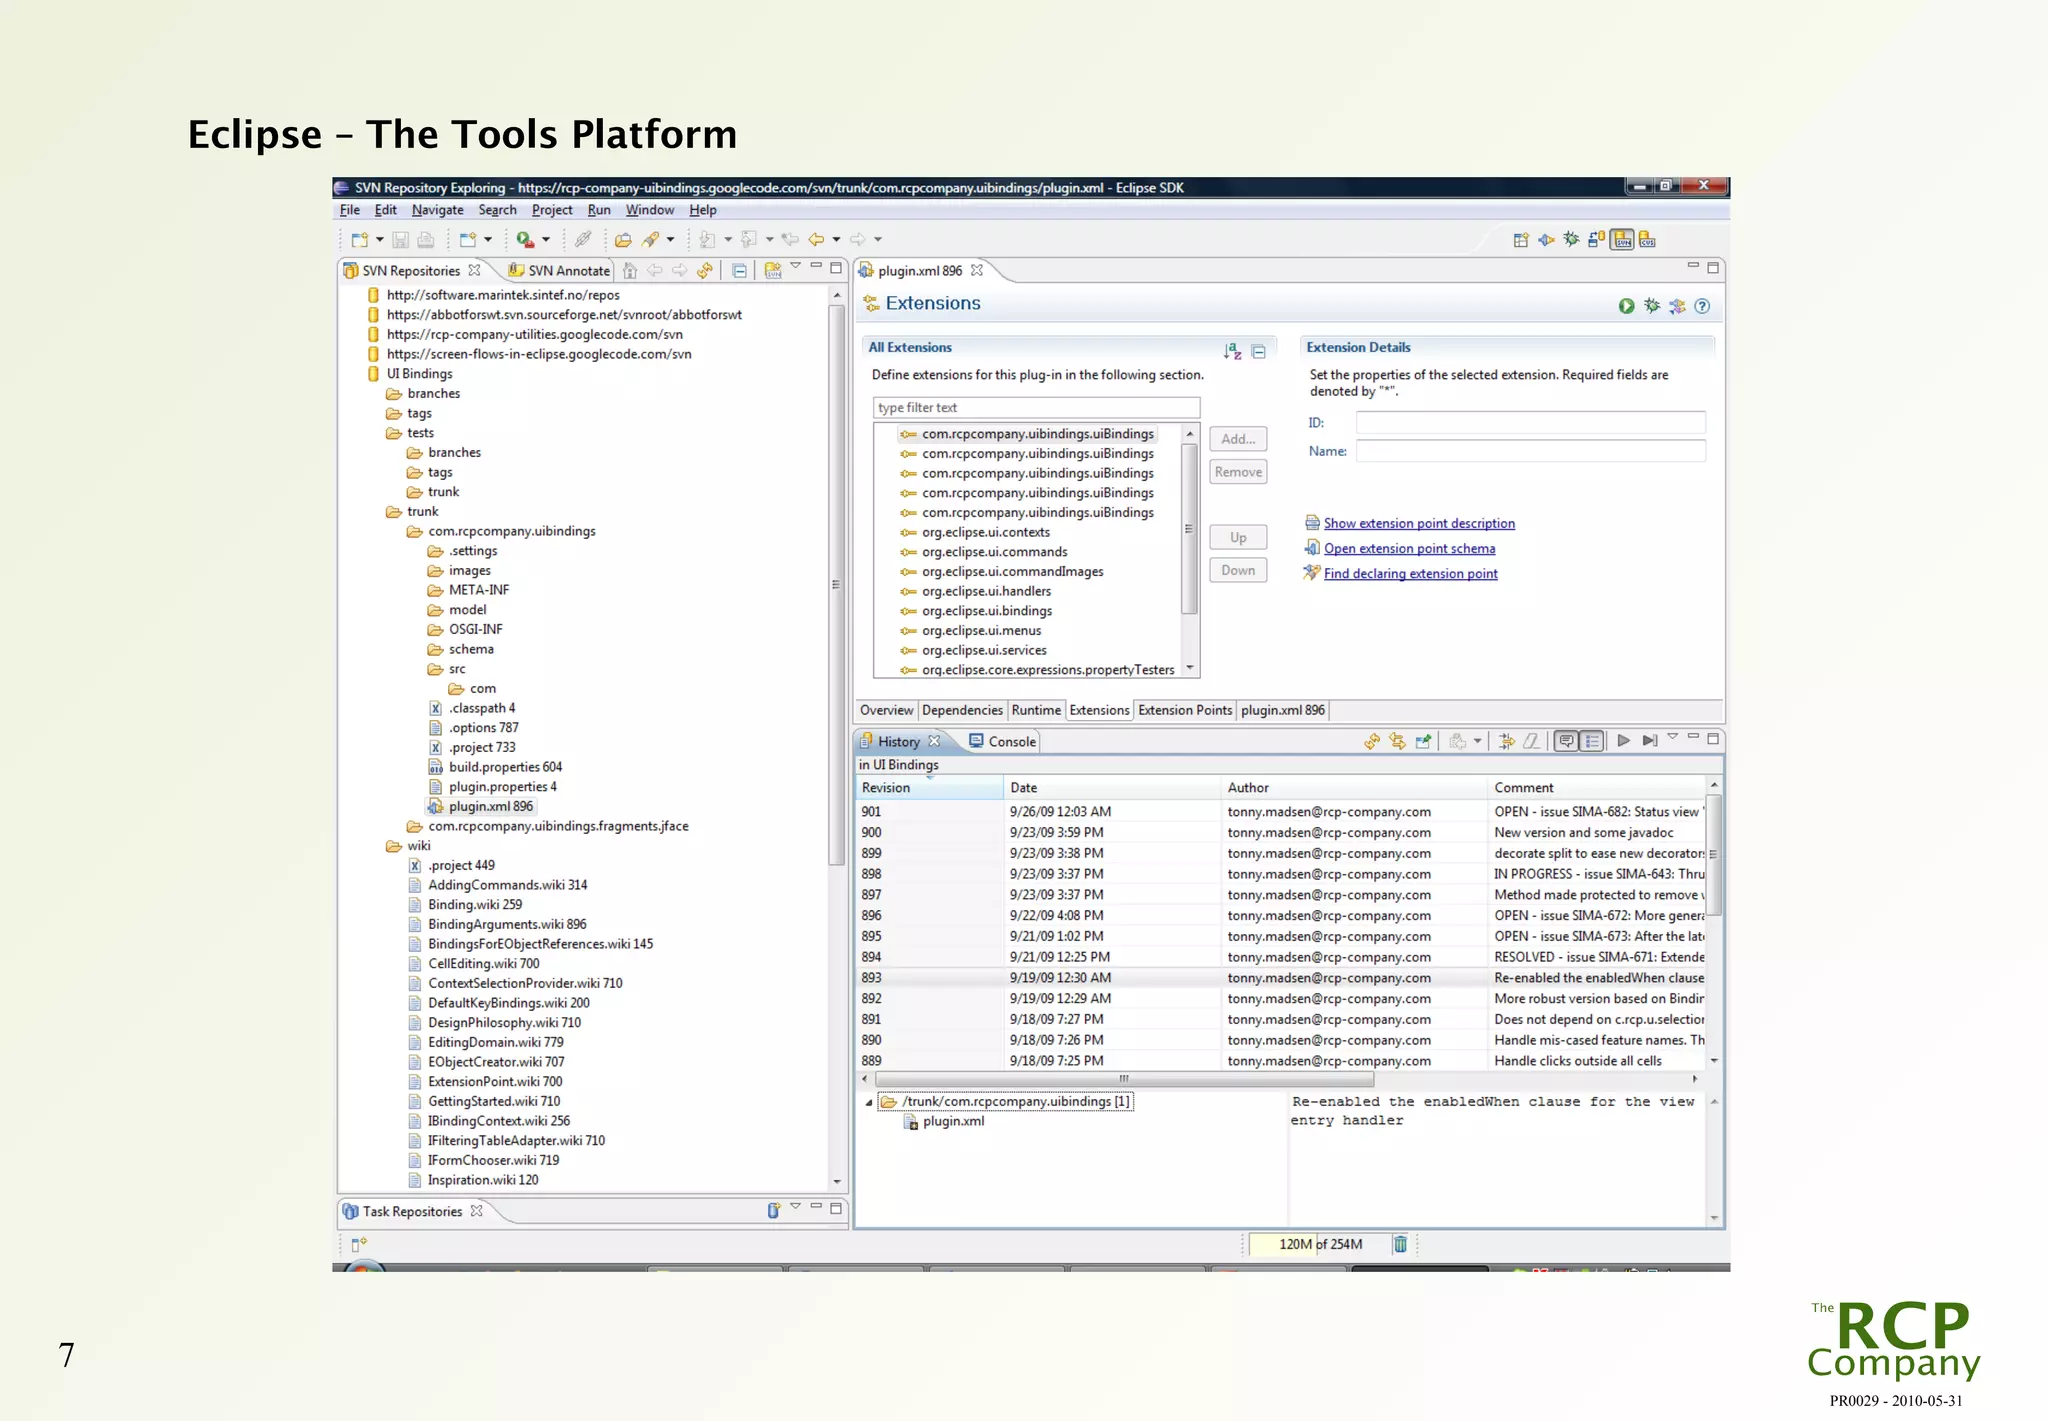The width and height of the screenshot is (2048, 1421).
Task: Click the pin view icon in History toolbar
Action: coord(1423,741)
